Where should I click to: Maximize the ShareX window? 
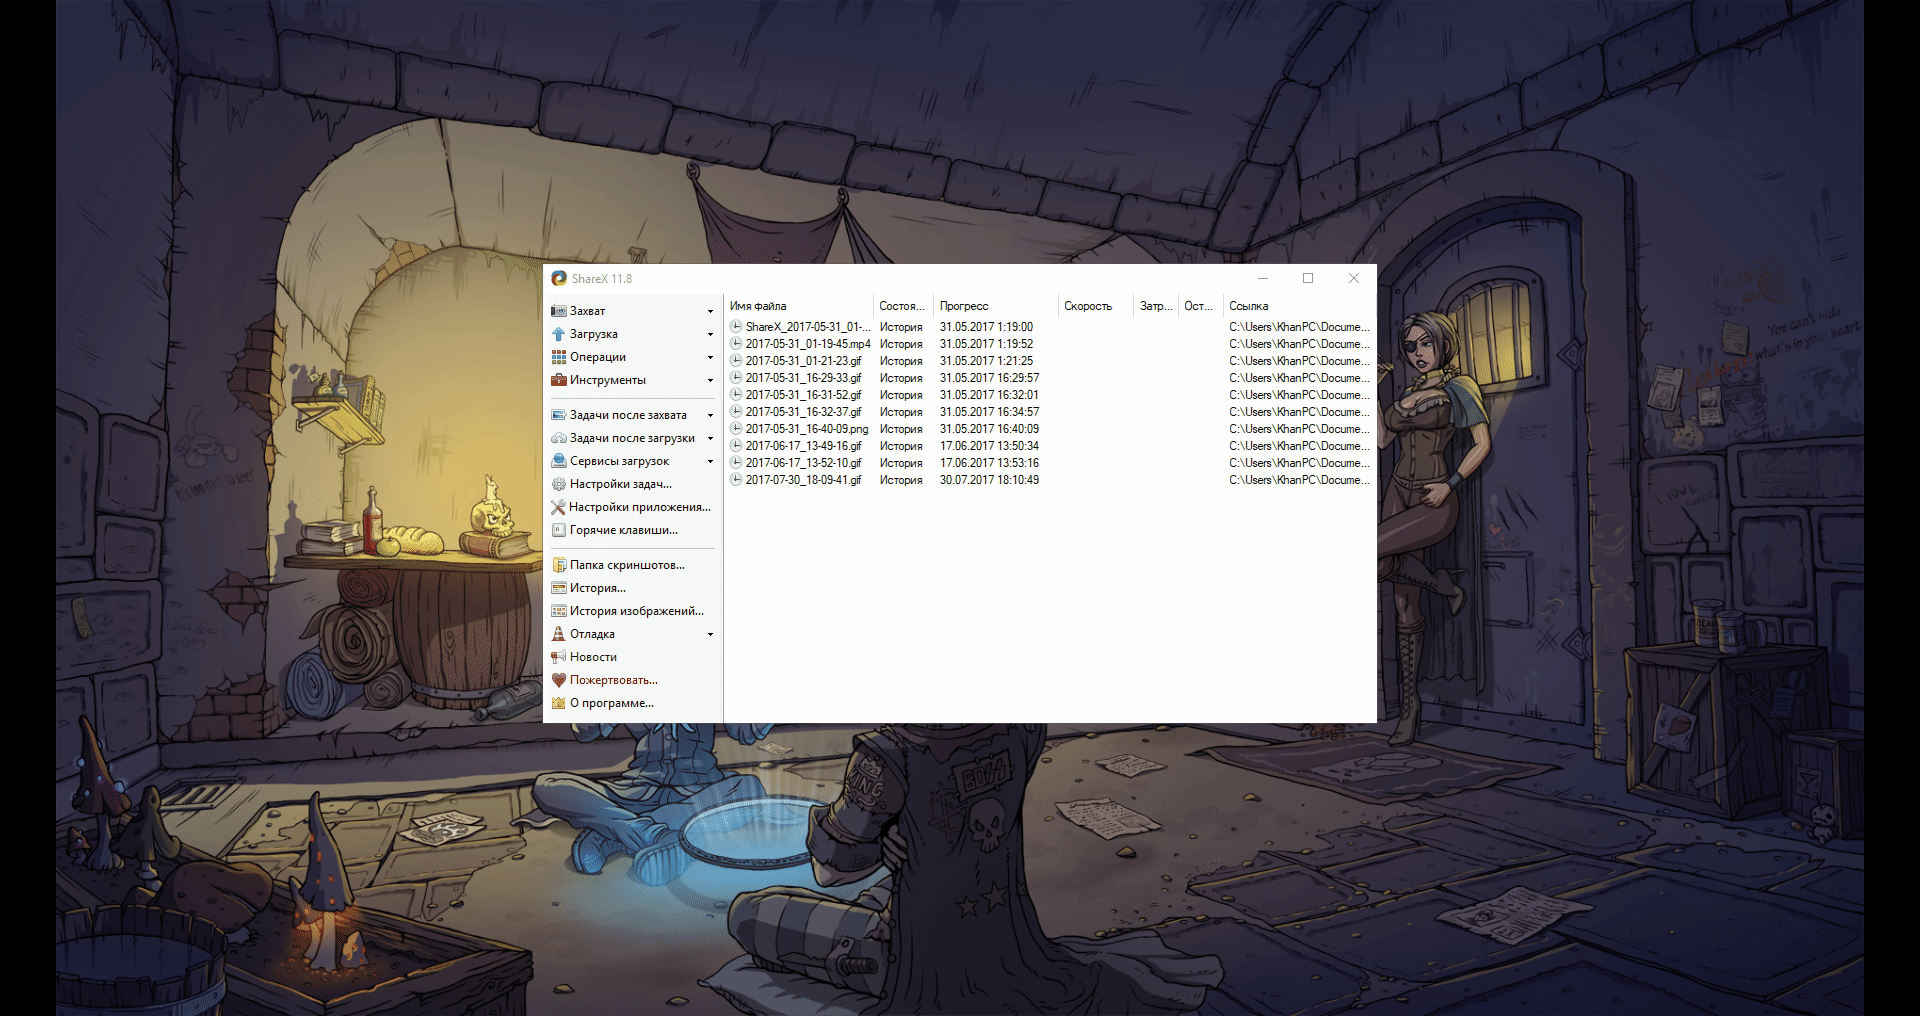1308,278
